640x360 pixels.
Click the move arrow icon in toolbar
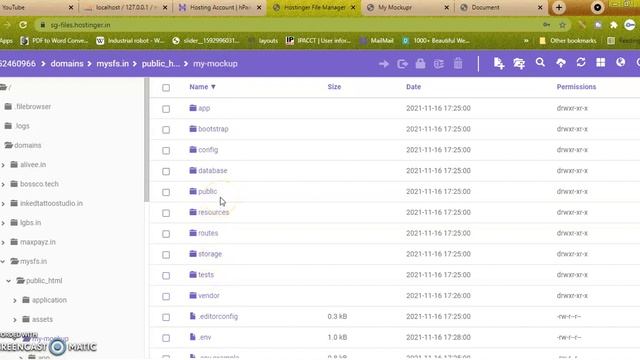pyautogui.click(x=384, y=64)
